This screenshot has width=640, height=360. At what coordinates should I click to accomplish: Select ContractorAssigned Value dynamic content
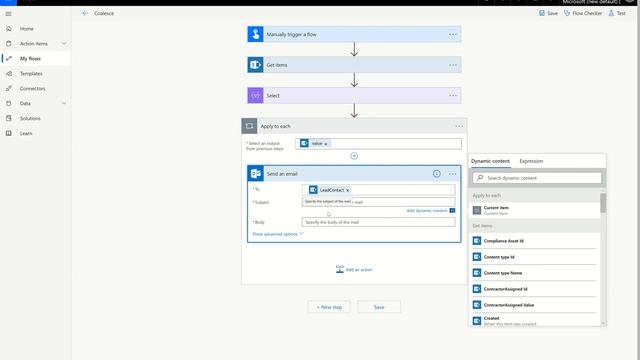click(x=534, y=305)
